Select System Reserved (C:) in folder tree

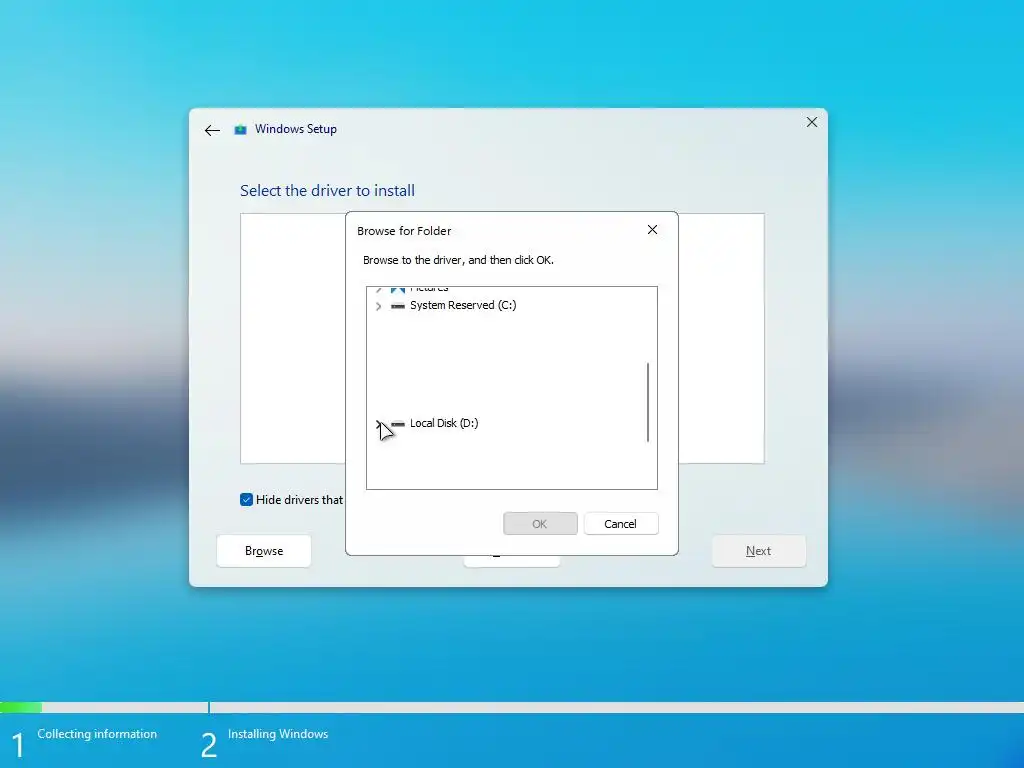tap(463, 305)
